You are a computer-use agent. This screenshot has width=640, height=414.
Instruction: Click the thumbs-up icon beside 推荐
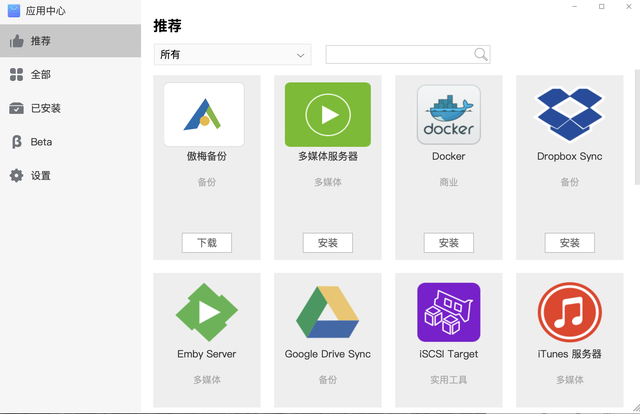tap(16, 41)
